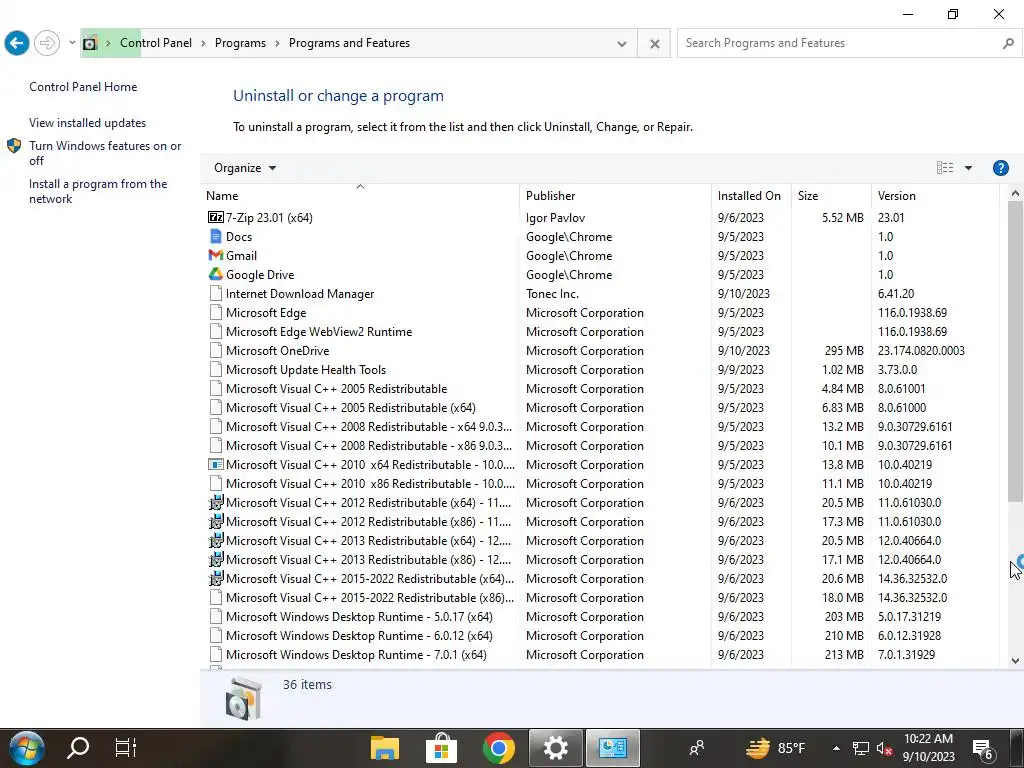Click Visual C++ 2013 Redistributable (x86) icon
This screenshot has width=1024, height=768.
point(216,559)
